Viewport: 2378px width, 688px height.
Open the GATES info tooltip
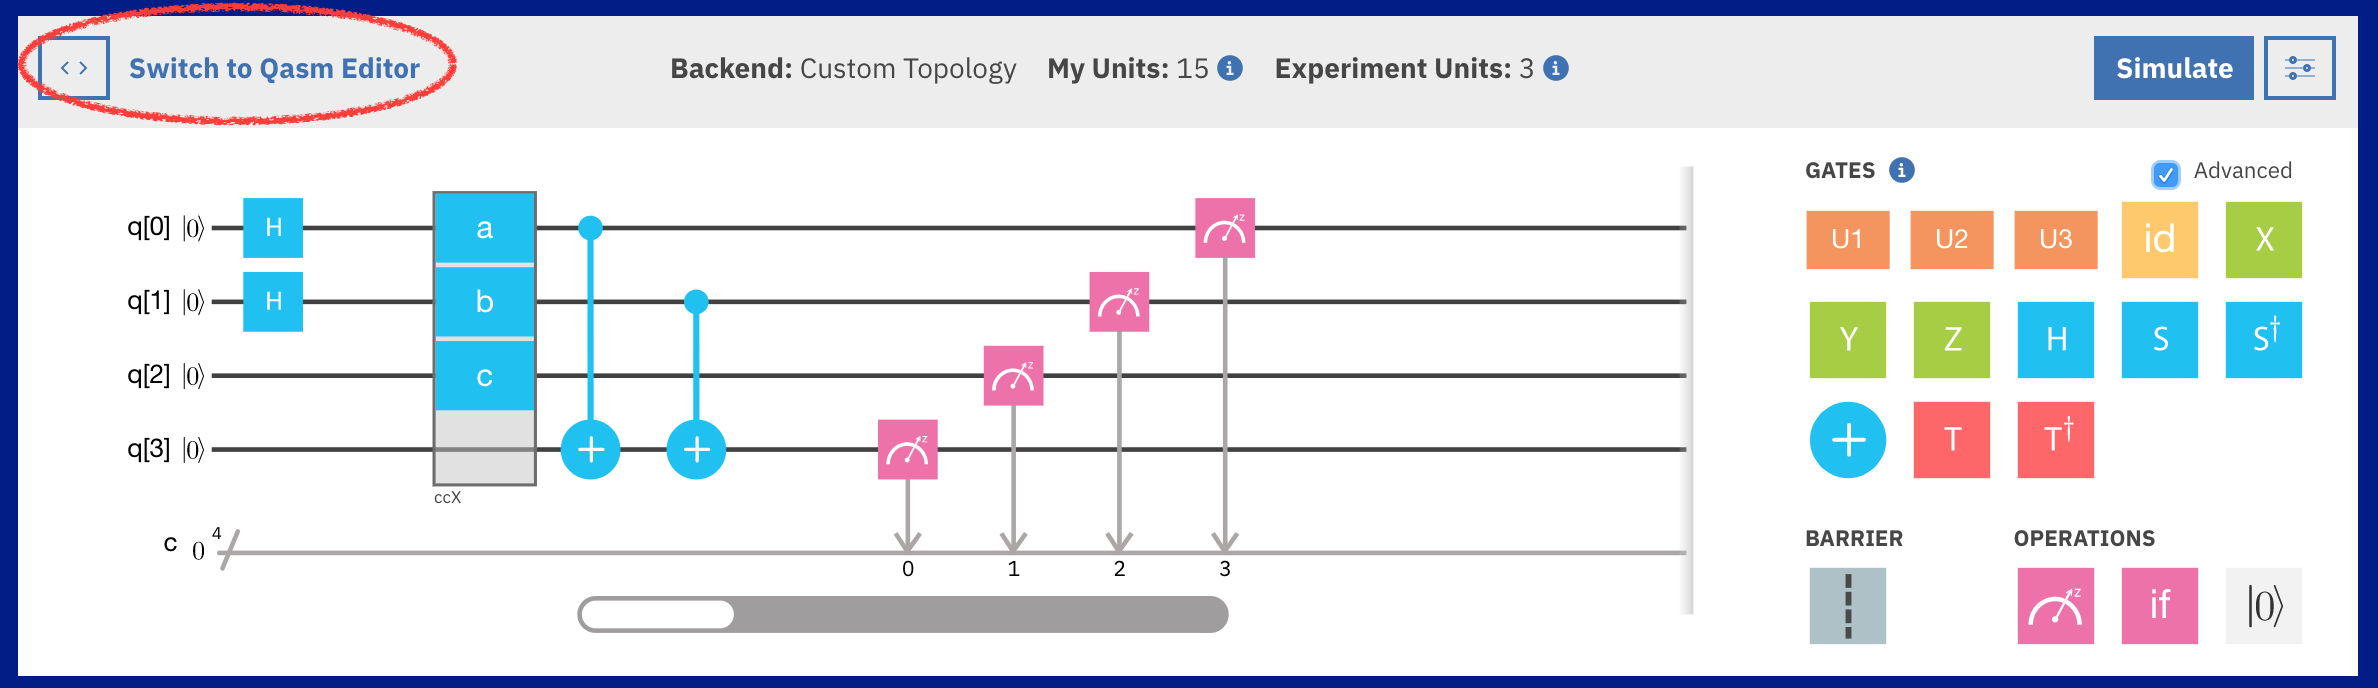1901,170
